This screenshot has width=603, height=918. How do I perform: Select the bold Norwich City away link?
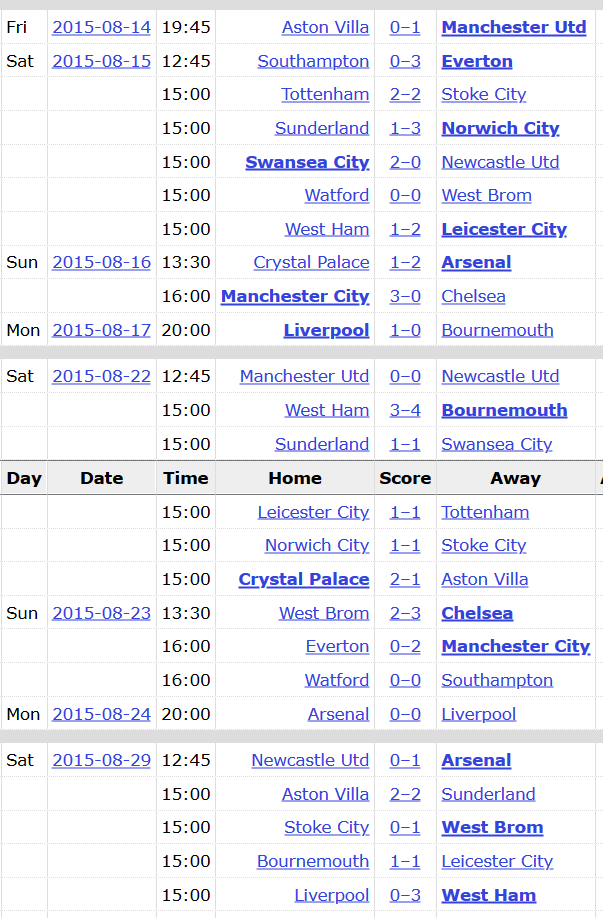(501, 128)
